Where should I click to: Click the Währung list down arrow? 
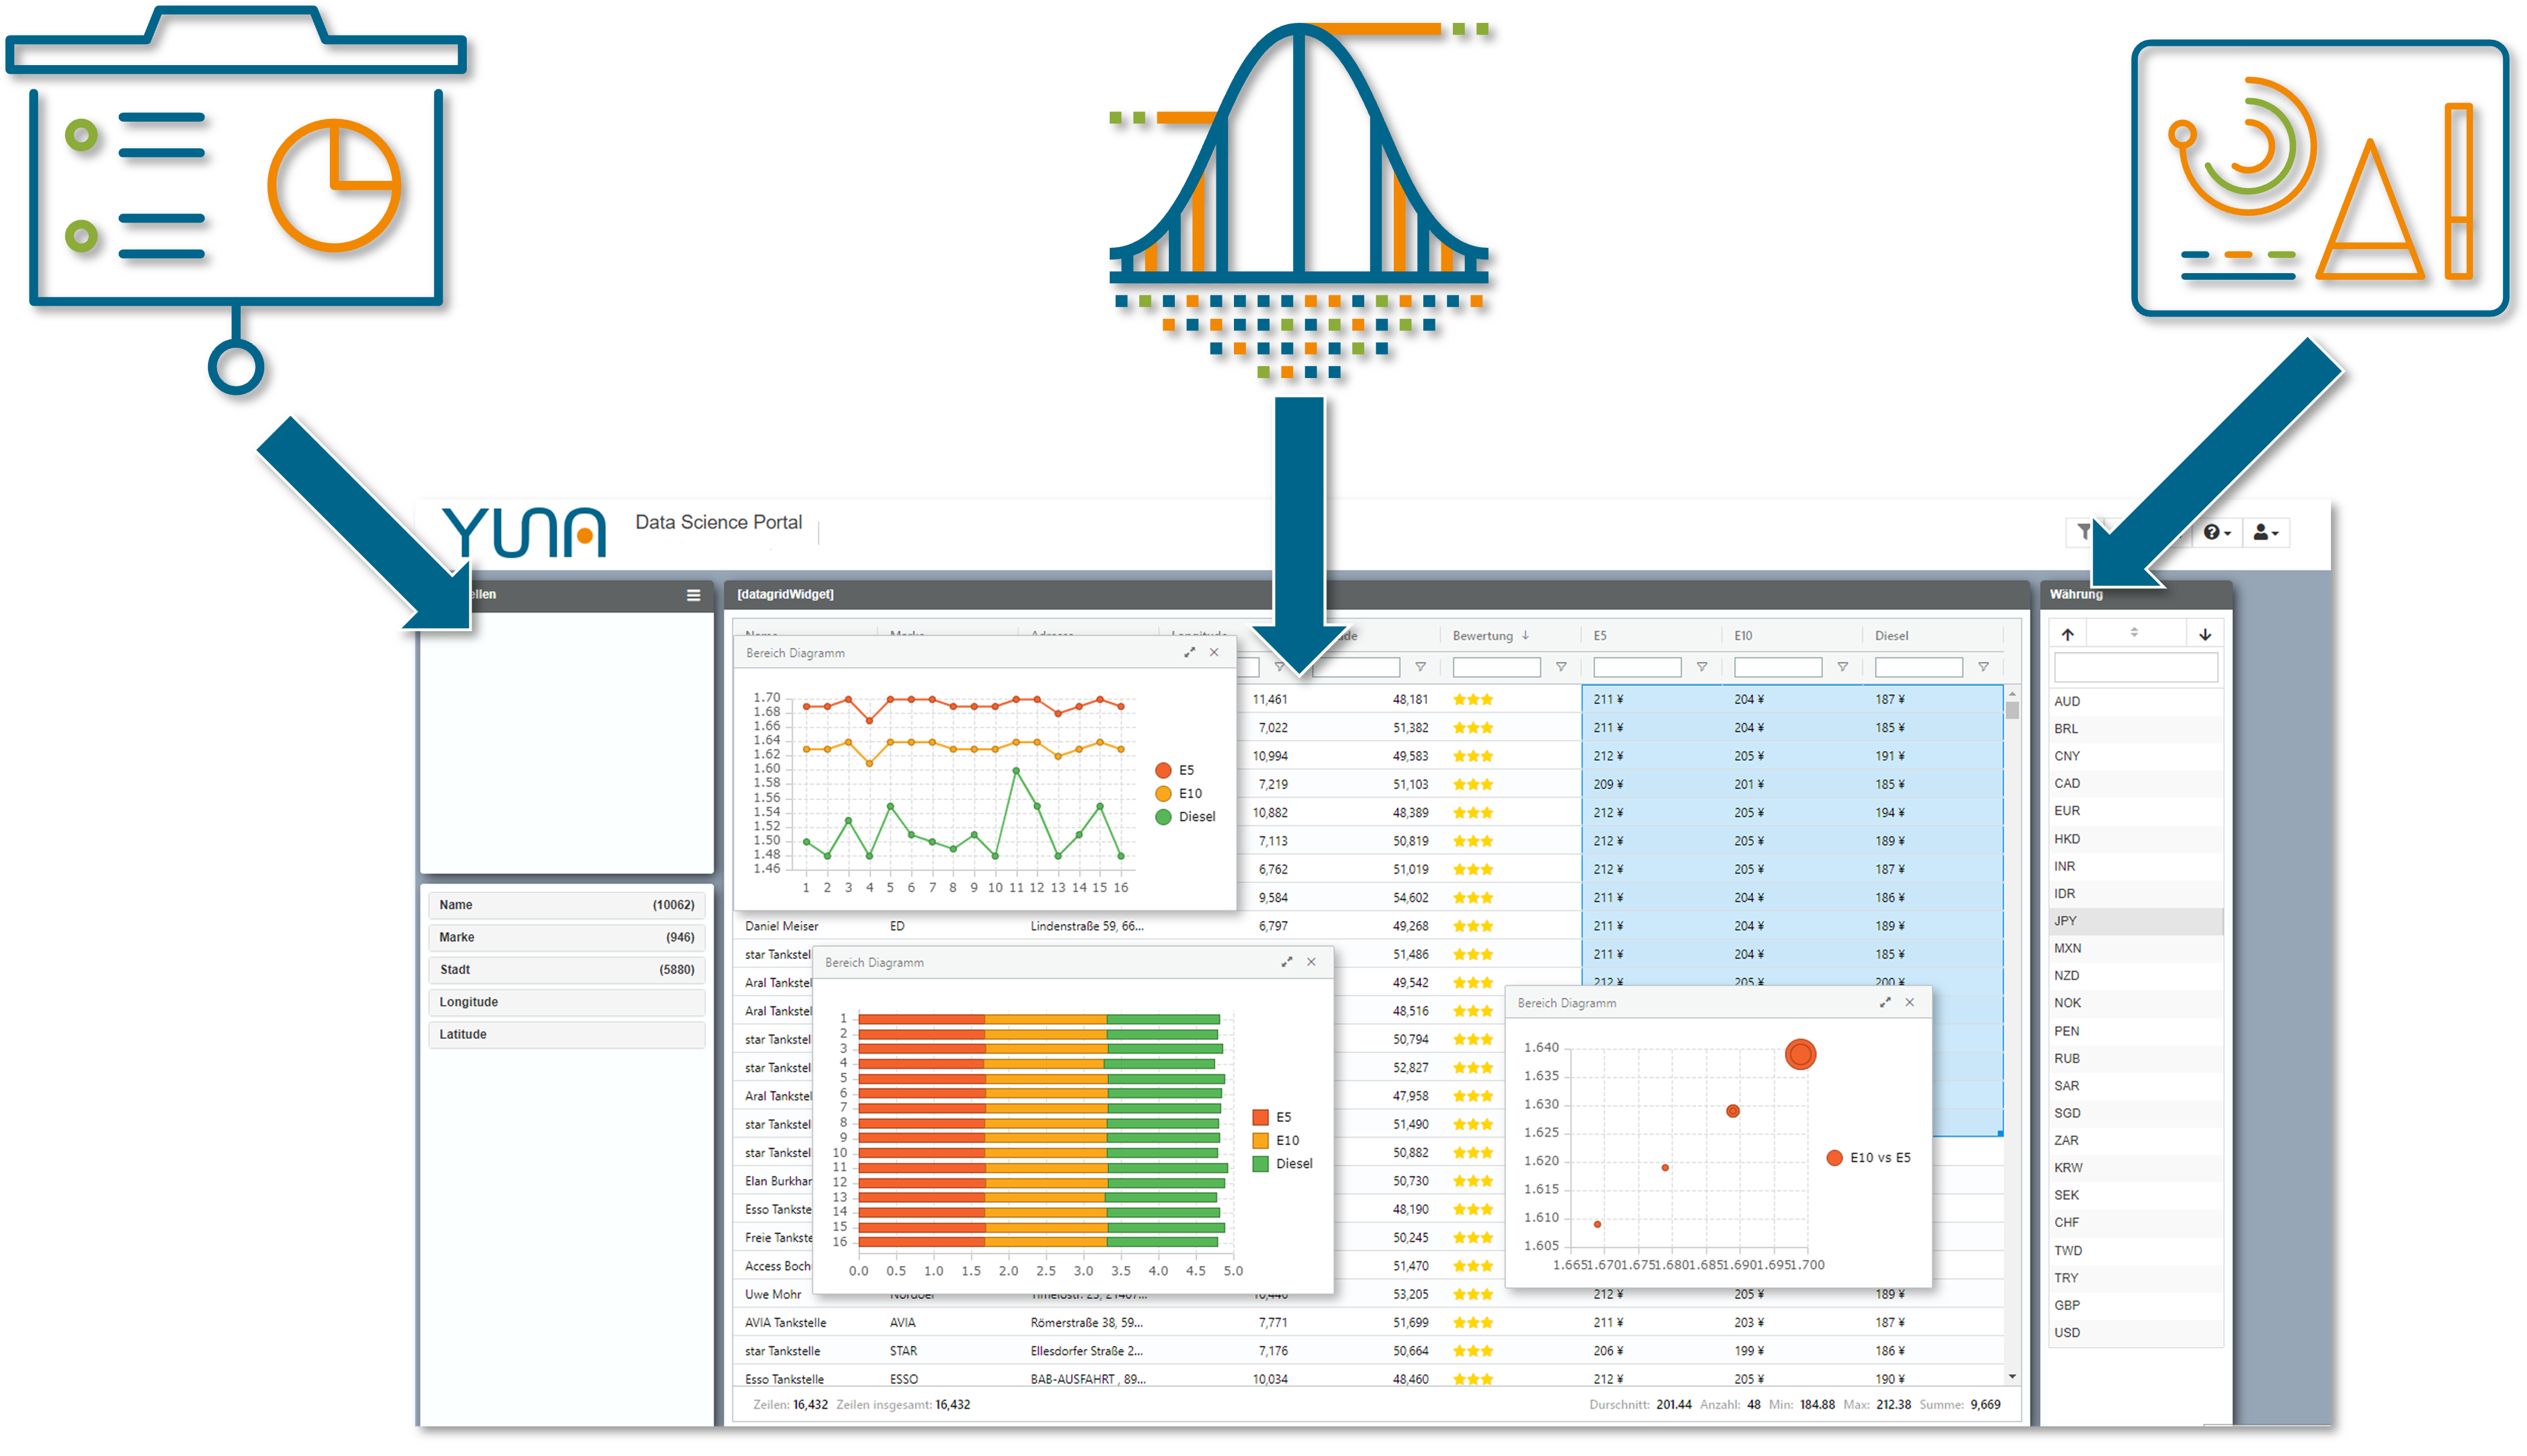pos(2205,634)
